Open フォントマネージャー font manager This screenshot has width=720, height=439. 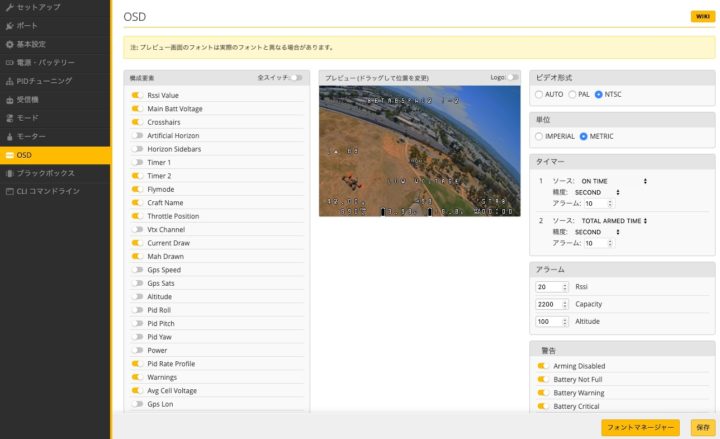point(640,427)
